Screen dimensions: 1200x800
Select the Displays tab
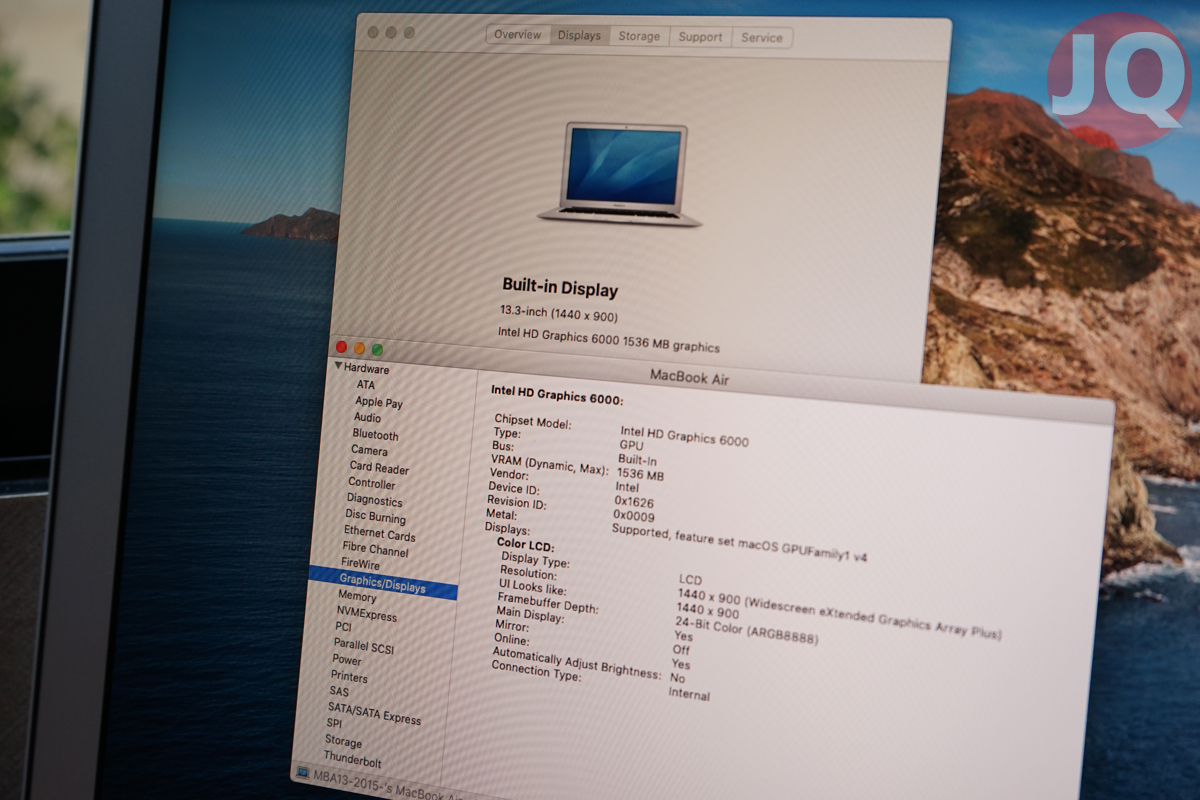(x=579, y=35)
